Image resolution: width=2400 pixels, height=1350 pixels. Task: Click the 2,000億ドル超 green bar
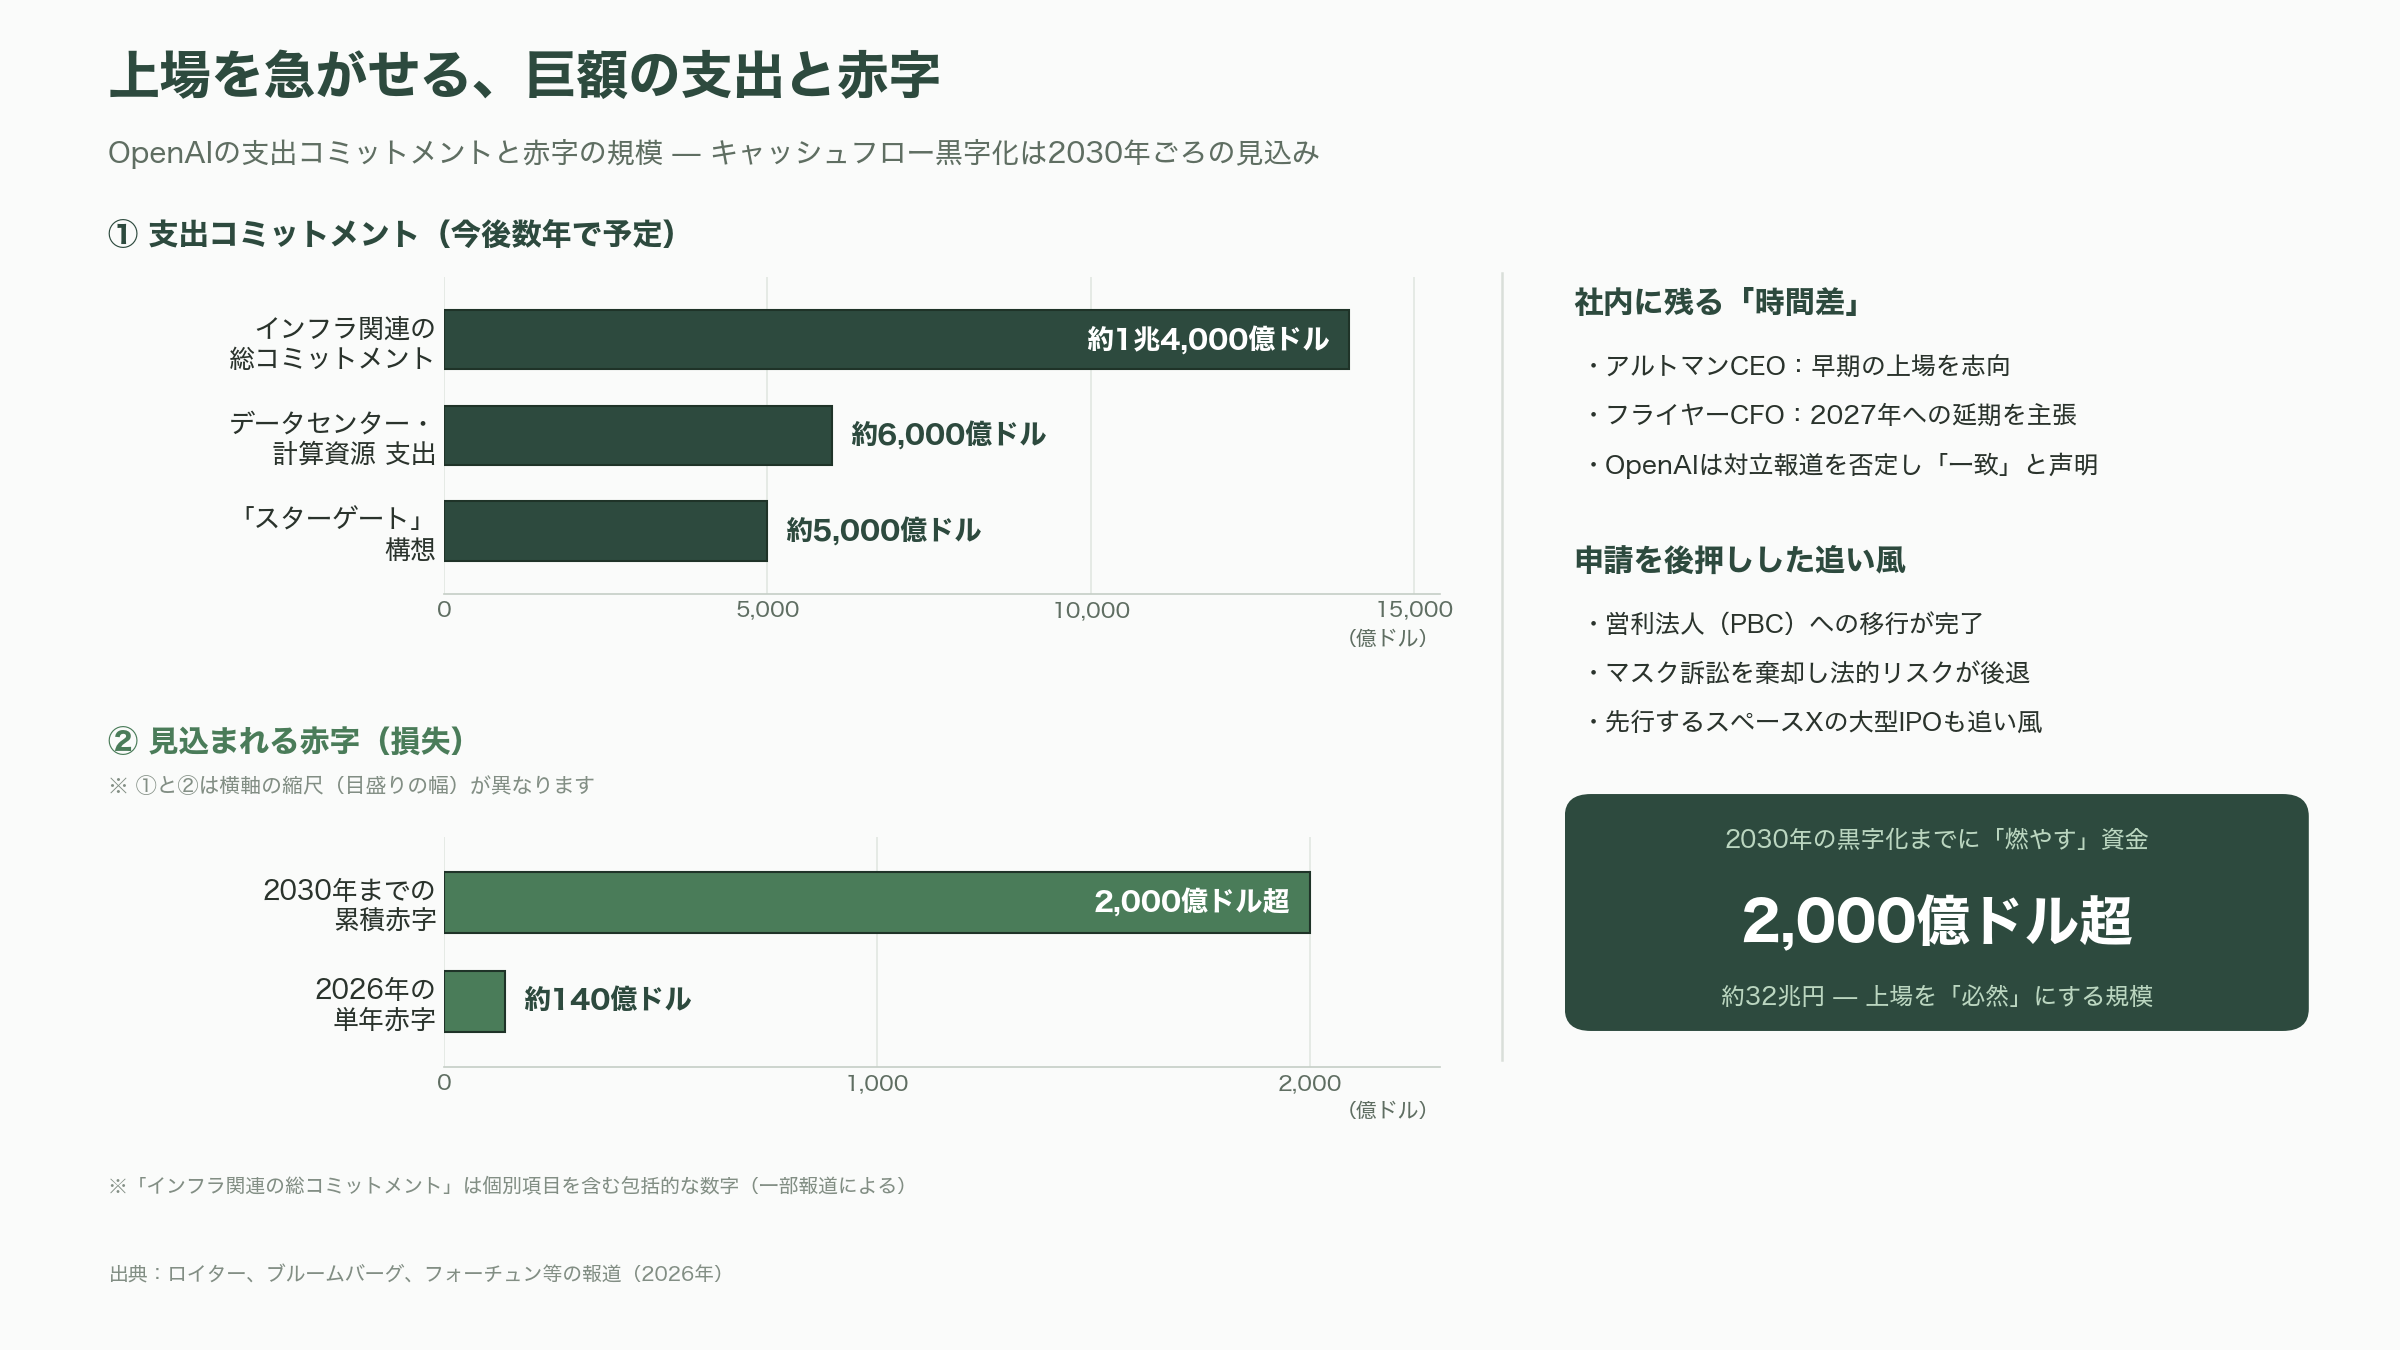click(x=877, y=902)
